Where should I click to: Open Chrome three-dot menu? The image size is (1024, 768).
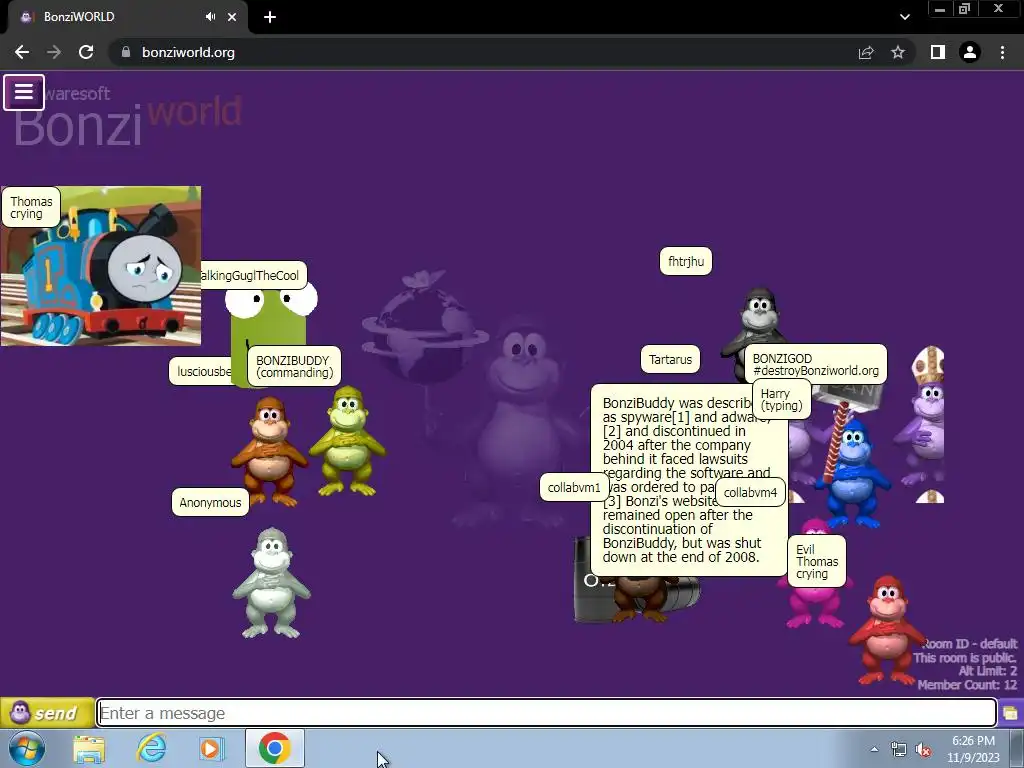pyautogui.click(x=1002, y=52)
